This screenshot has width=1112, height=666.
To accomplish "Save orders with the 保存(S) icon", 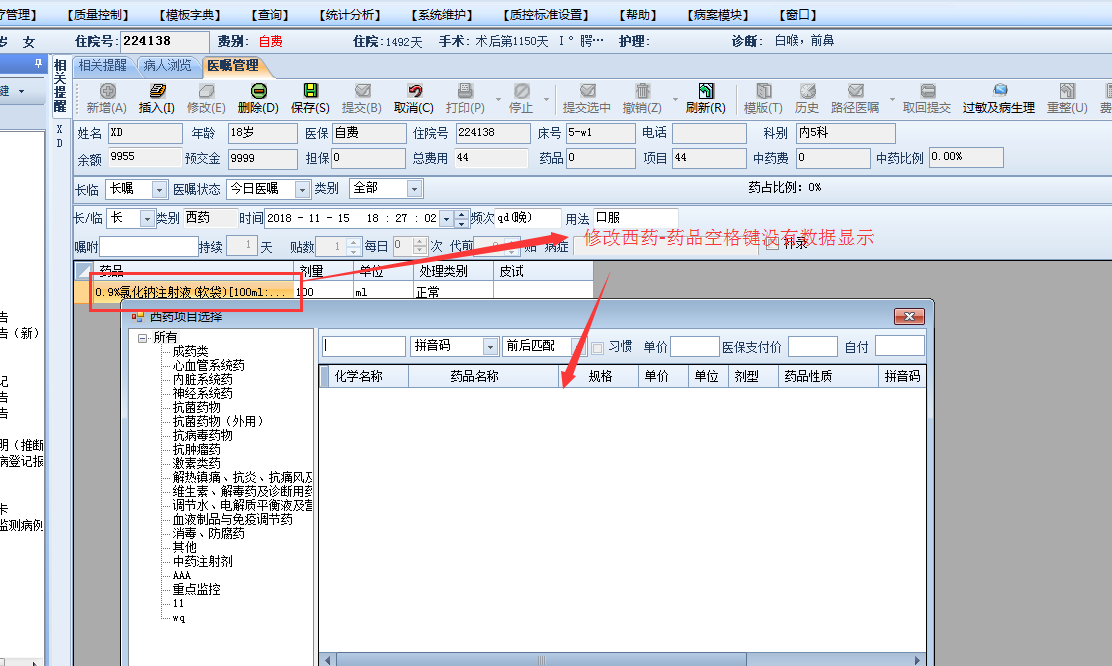I will click(x=311, y=91).
